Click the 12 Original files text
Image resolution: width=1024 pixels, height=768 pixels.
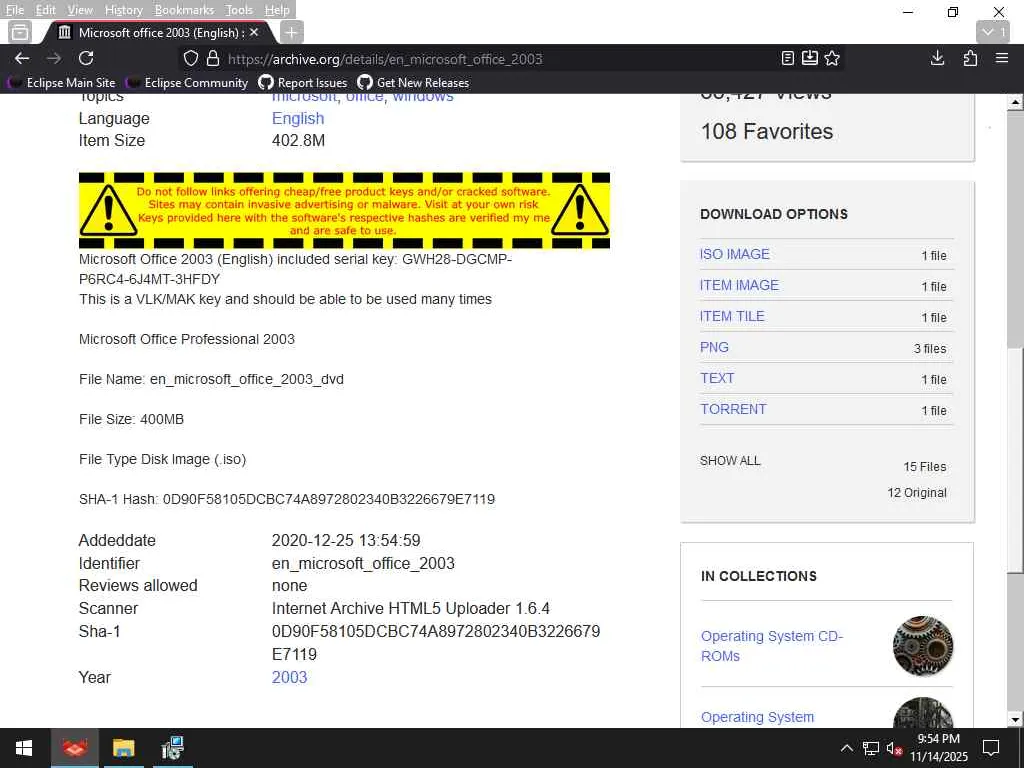[917, 492]
